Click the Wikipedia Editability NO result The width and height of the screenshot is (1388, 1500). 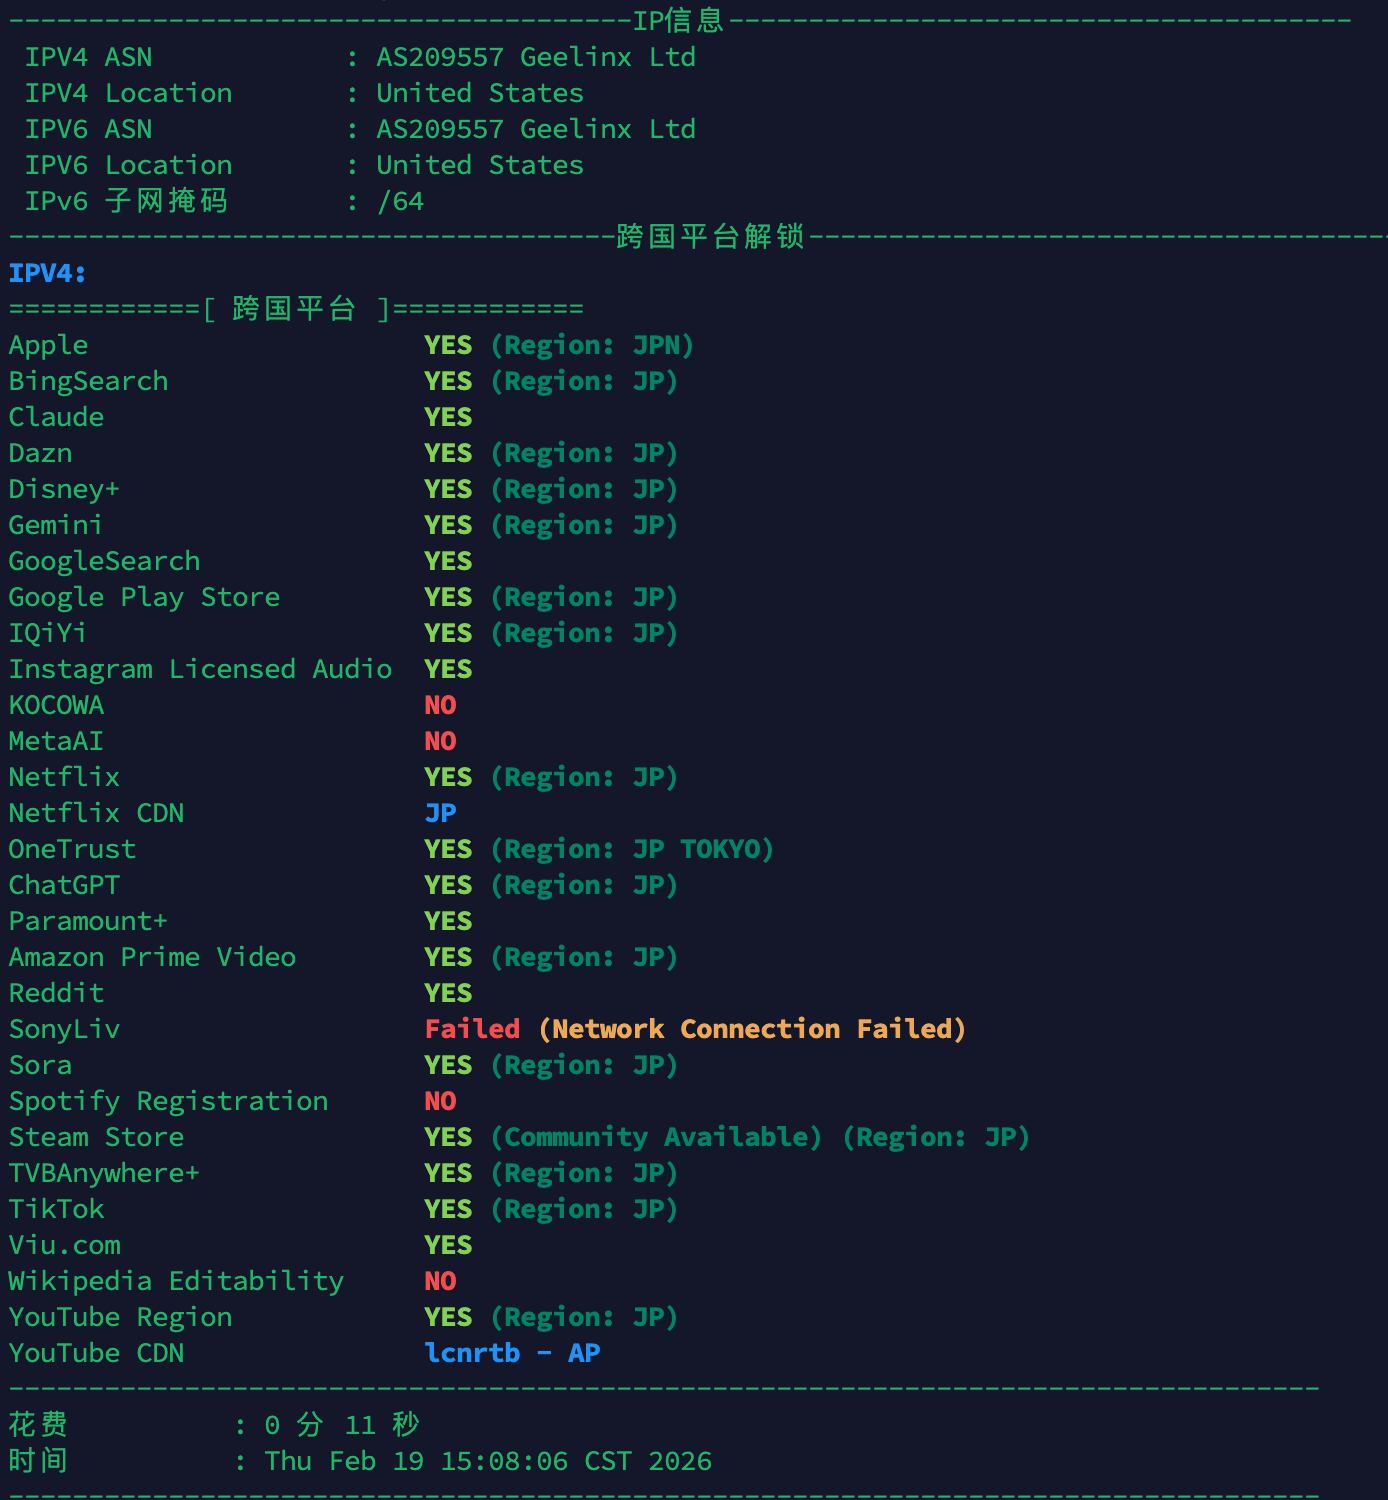coord(440,1281)
